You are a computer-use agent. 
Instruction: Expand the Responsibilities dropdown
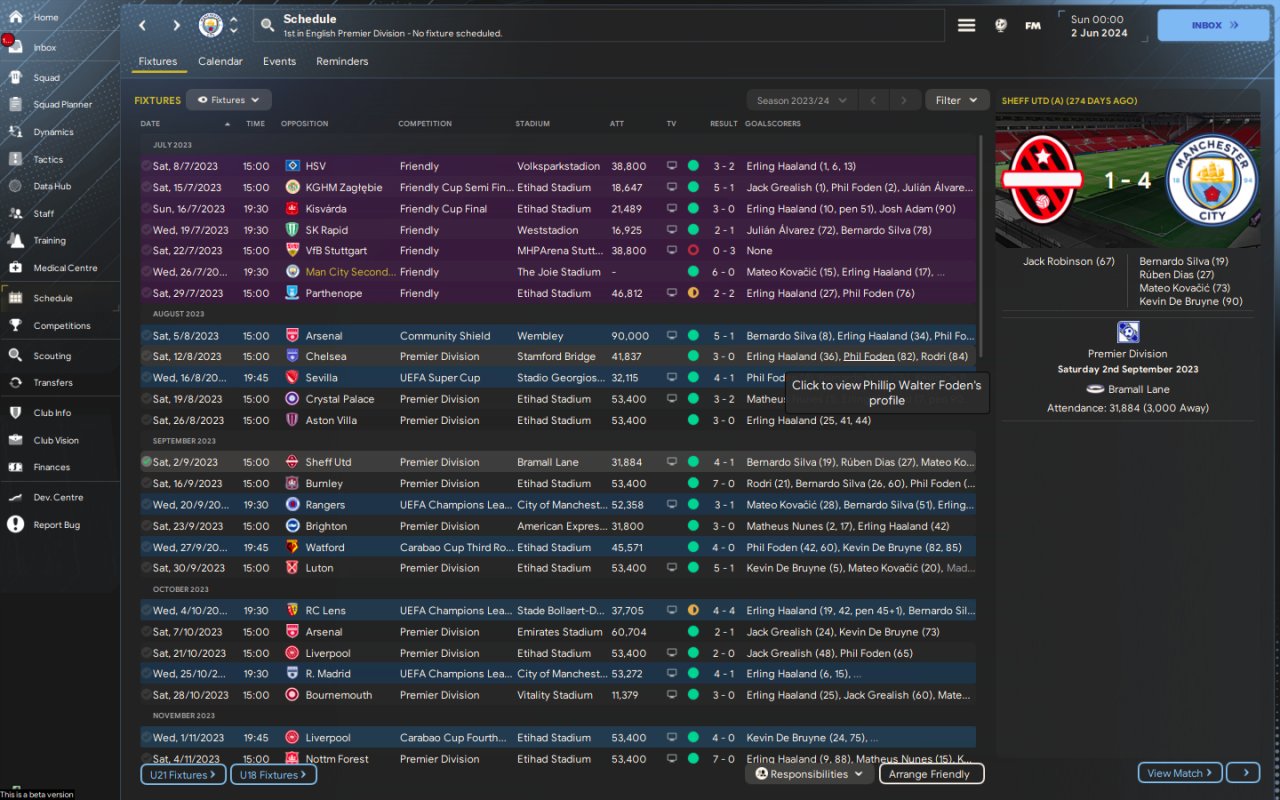pos(809,774)
